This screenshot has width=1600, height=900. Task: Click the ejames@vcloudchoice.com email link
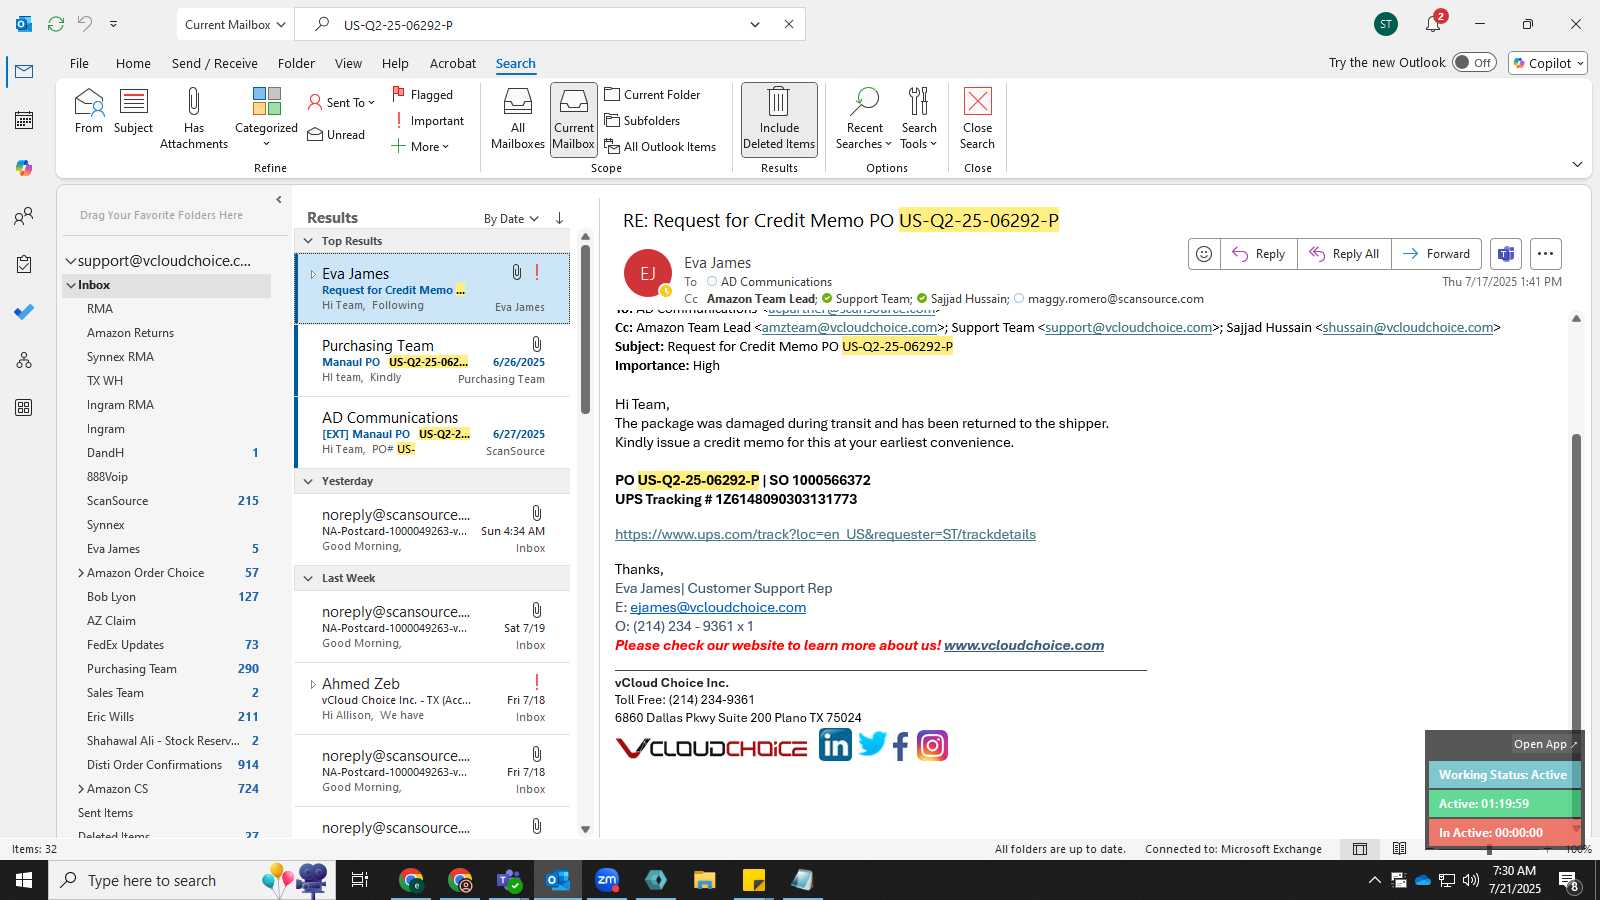[x=718, y=607]
